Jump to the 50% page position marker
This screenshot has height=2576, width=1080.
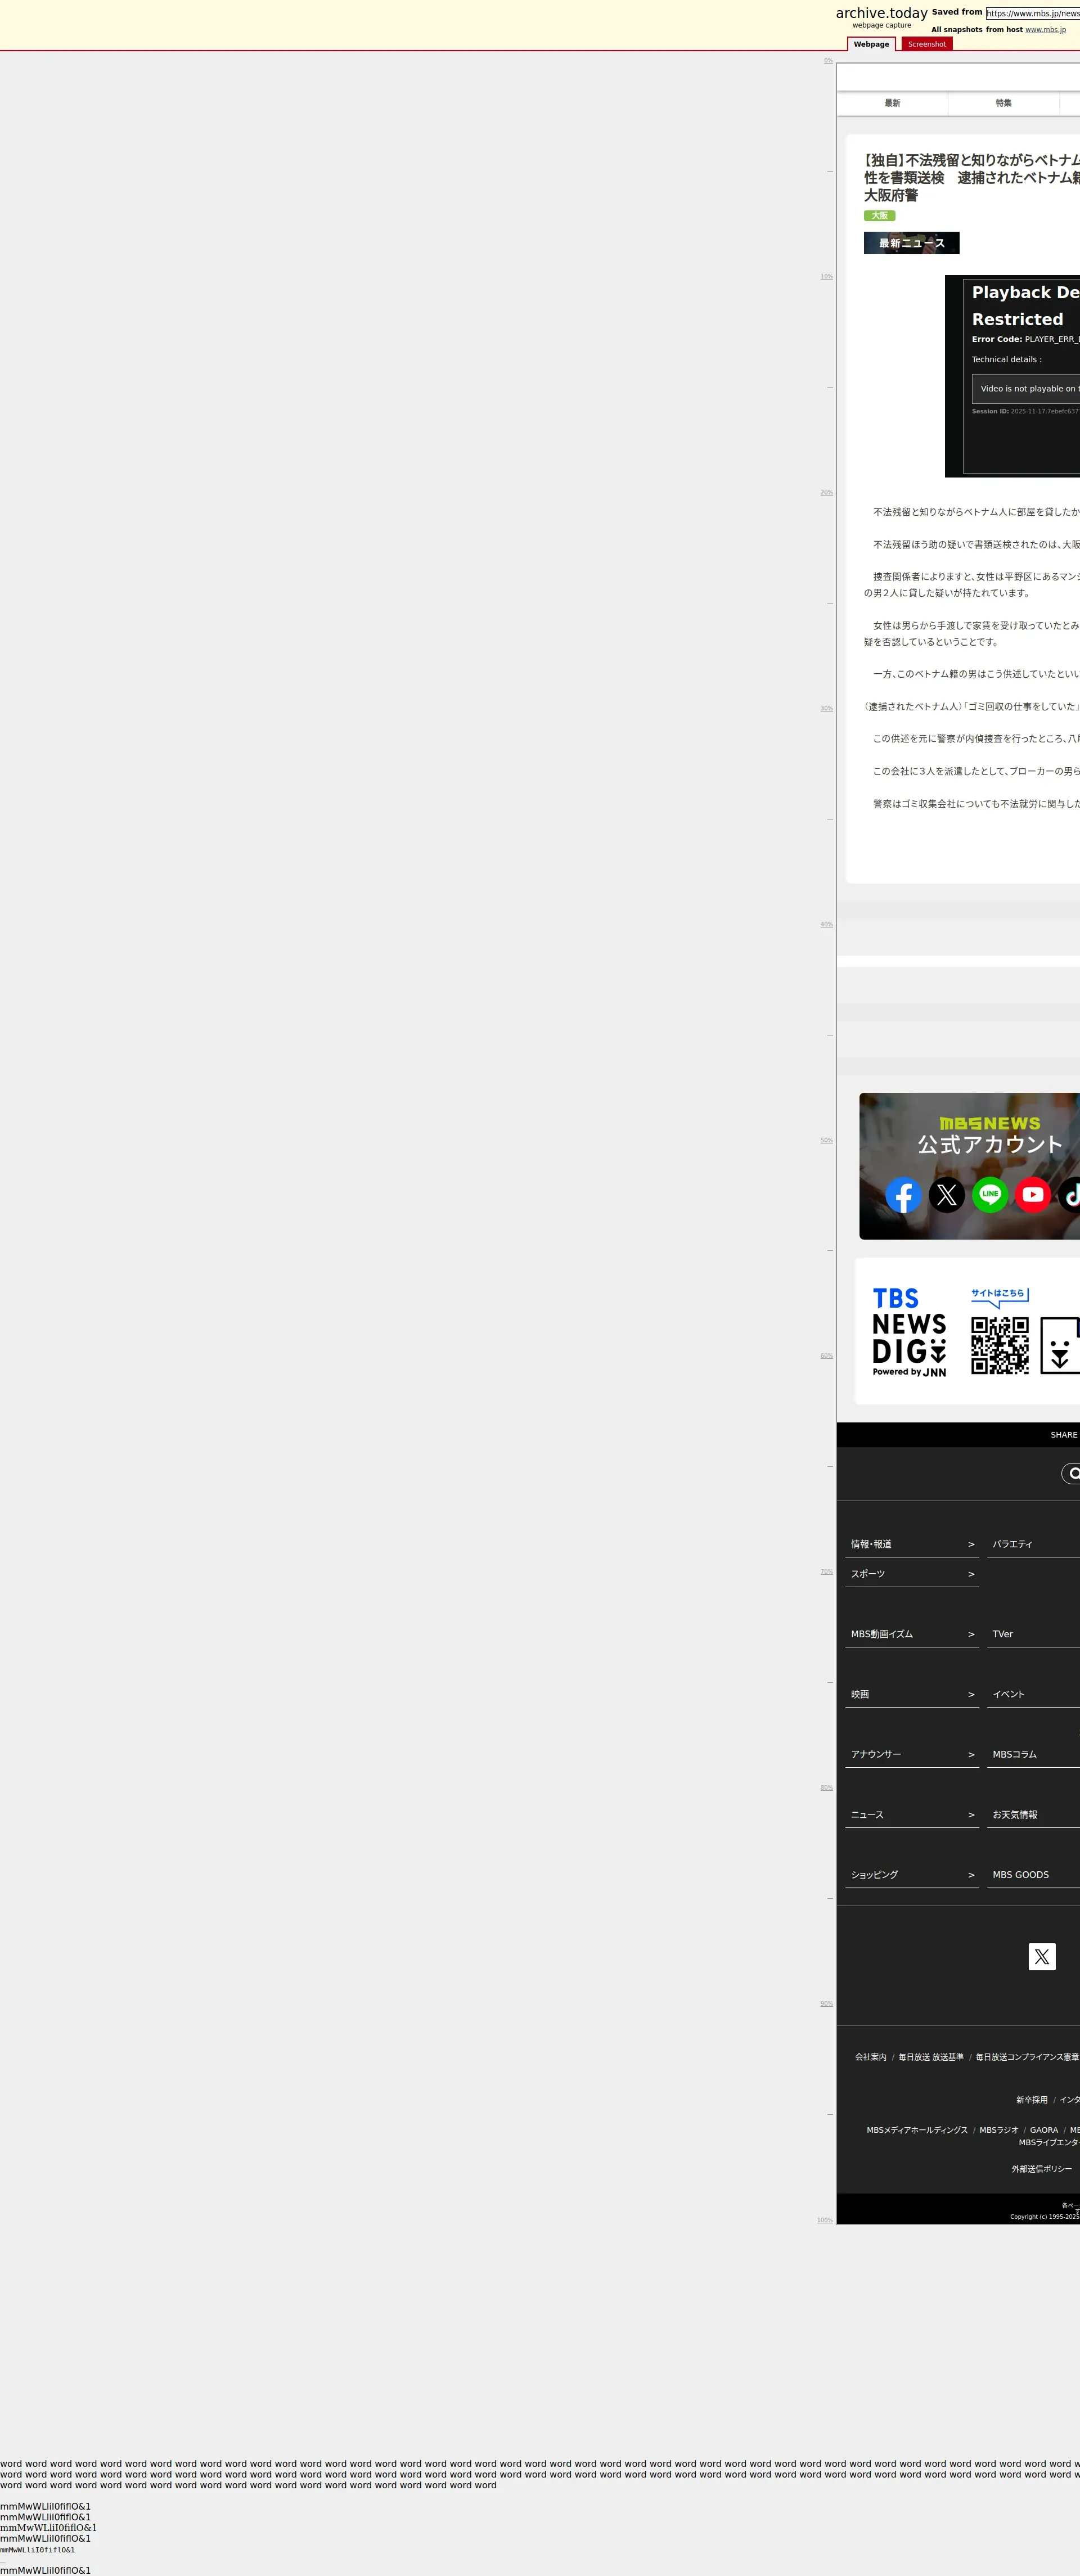826,1140
